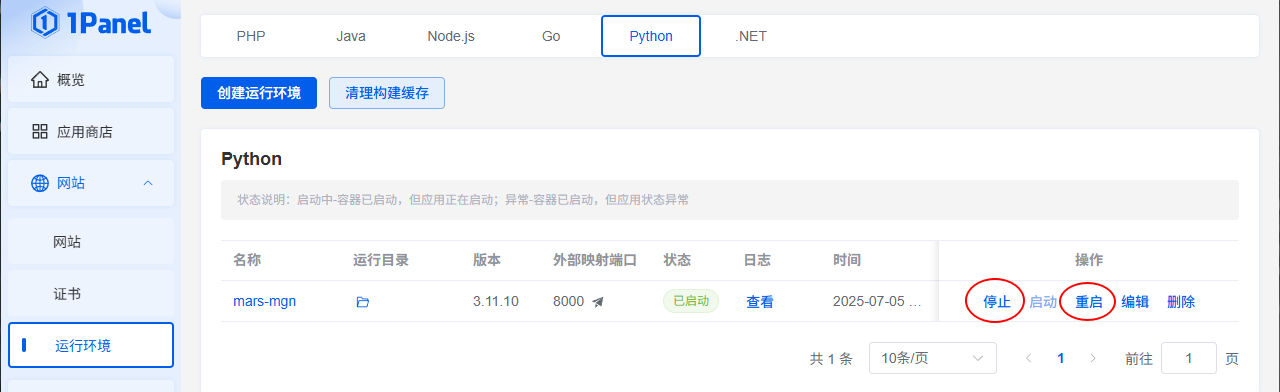Click 停止 to stop mars-mgn
Screen dimensions: 1280x392
point(997,301)
